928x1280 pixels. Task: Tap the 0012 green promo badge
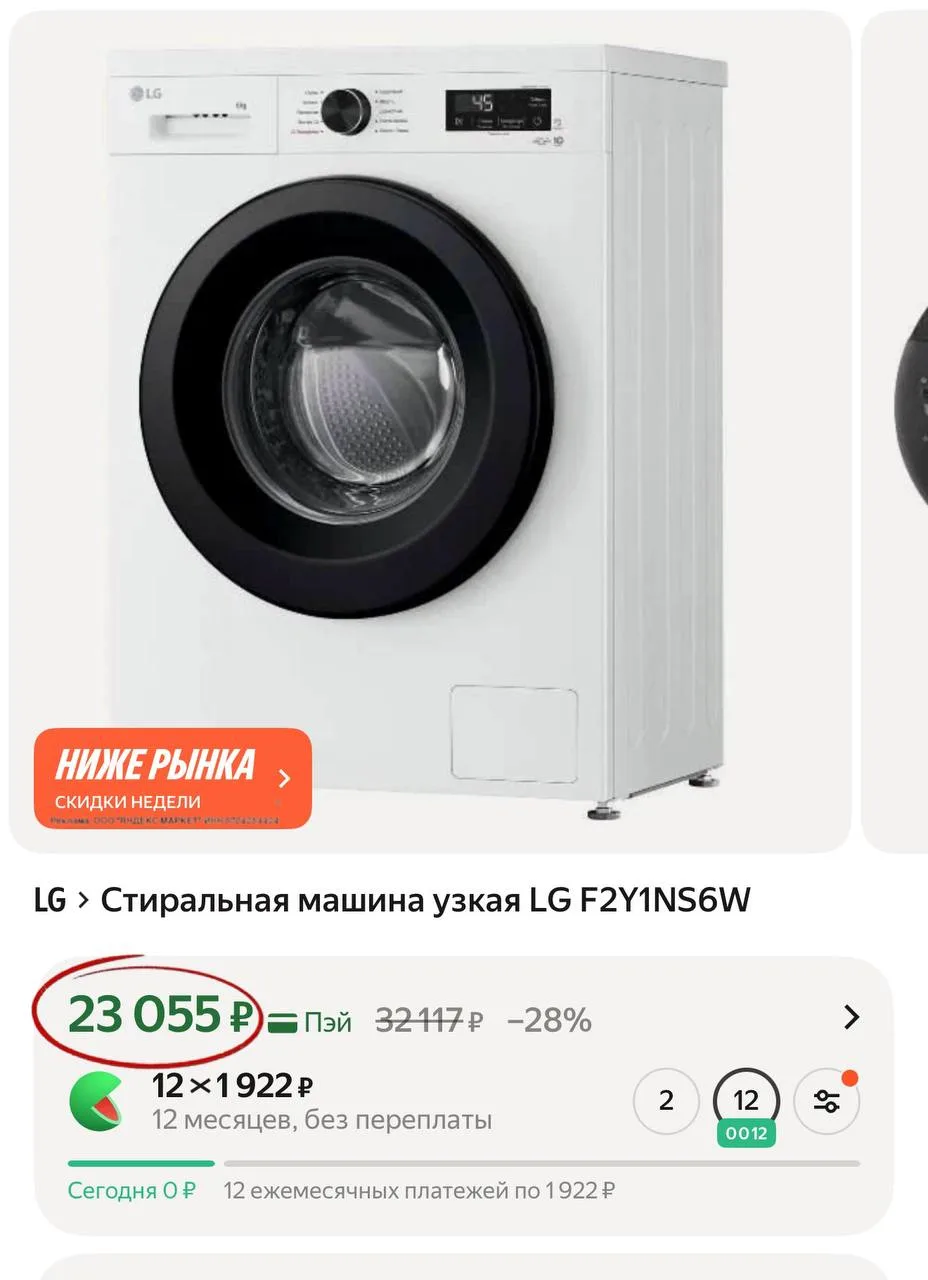(x=746, y=1134)
